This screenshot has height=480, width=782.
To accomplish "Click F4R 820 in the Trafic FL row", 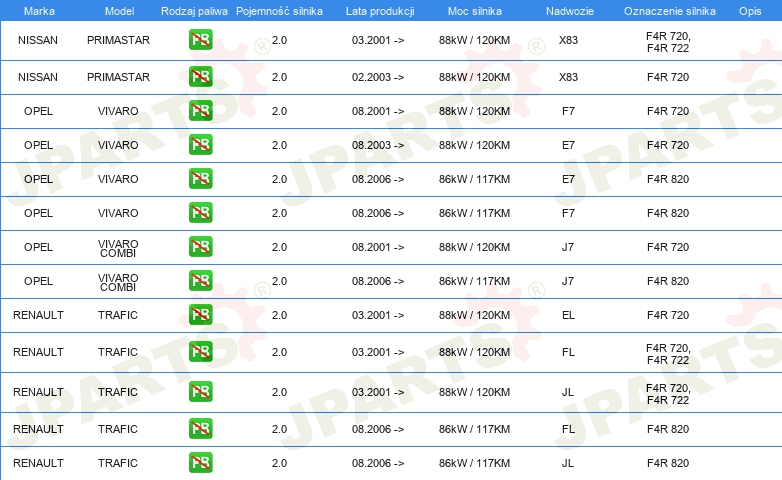I will [x=668, y=429].
